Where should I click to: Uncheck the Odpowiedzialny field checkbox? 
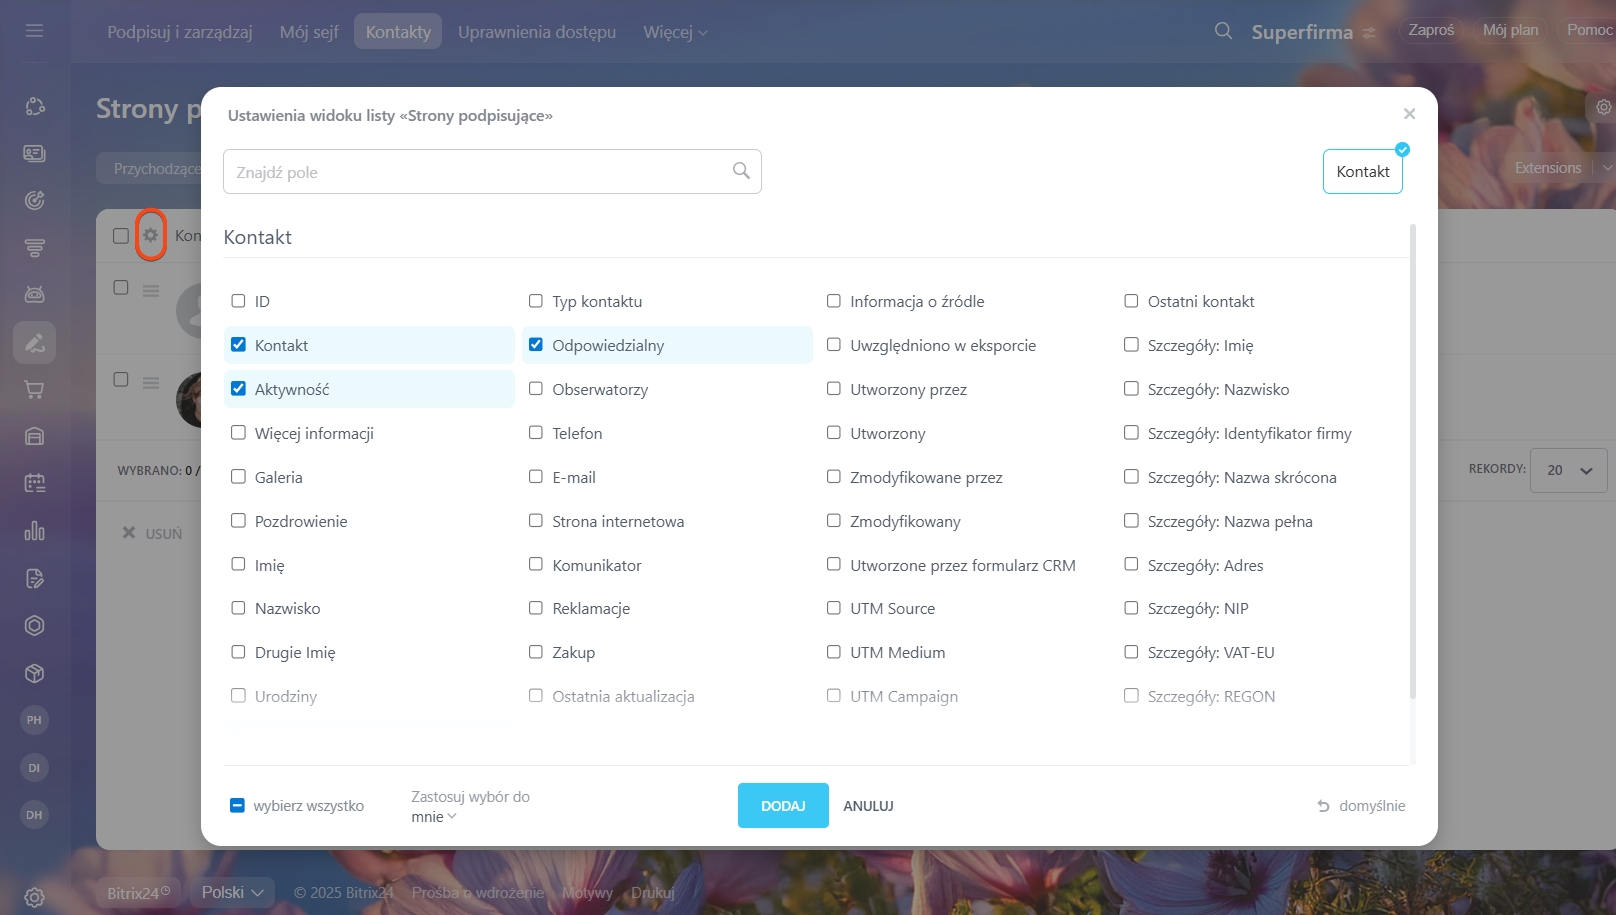(536, 345)
